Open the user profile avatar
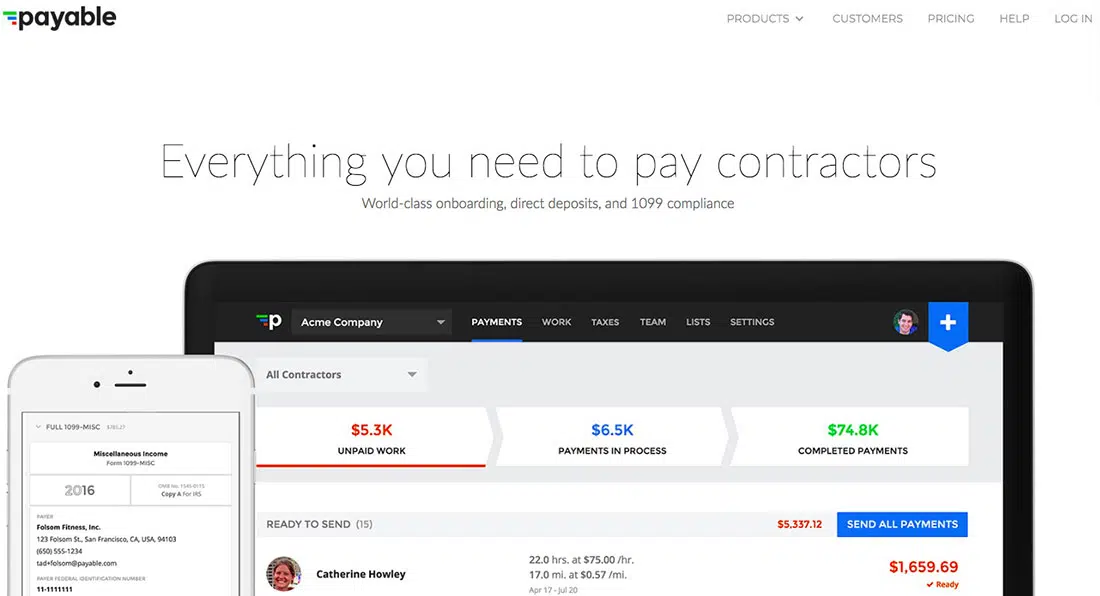This screenshot has width=1100, height=596. coord(906,322)
